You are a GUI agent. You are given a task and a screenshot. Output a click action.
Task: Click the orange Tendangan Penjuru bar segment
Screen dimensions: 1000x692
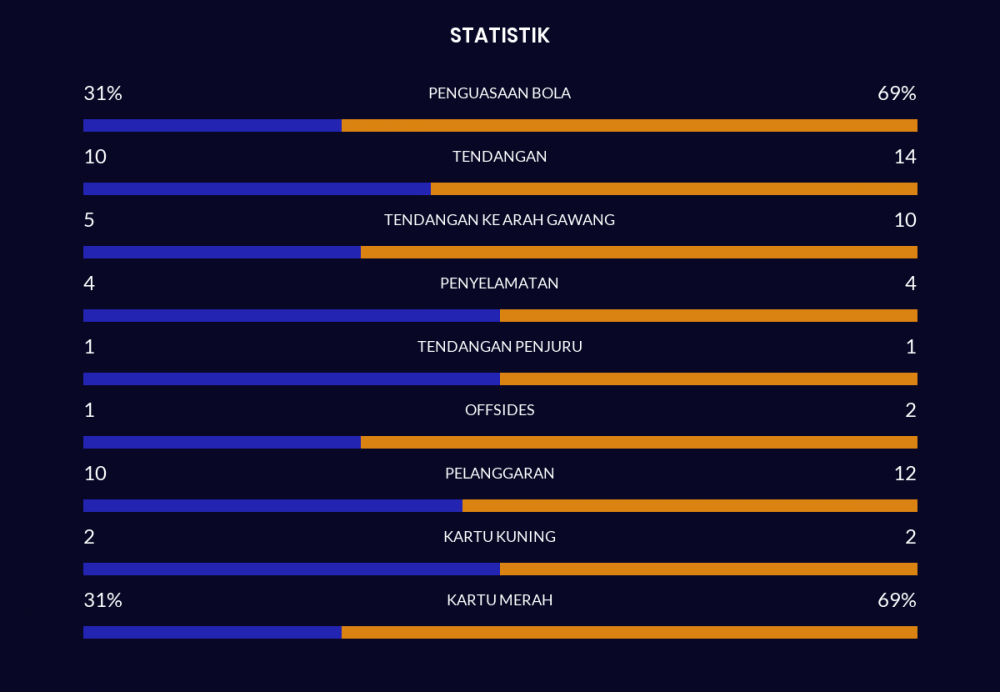(708, 379)
